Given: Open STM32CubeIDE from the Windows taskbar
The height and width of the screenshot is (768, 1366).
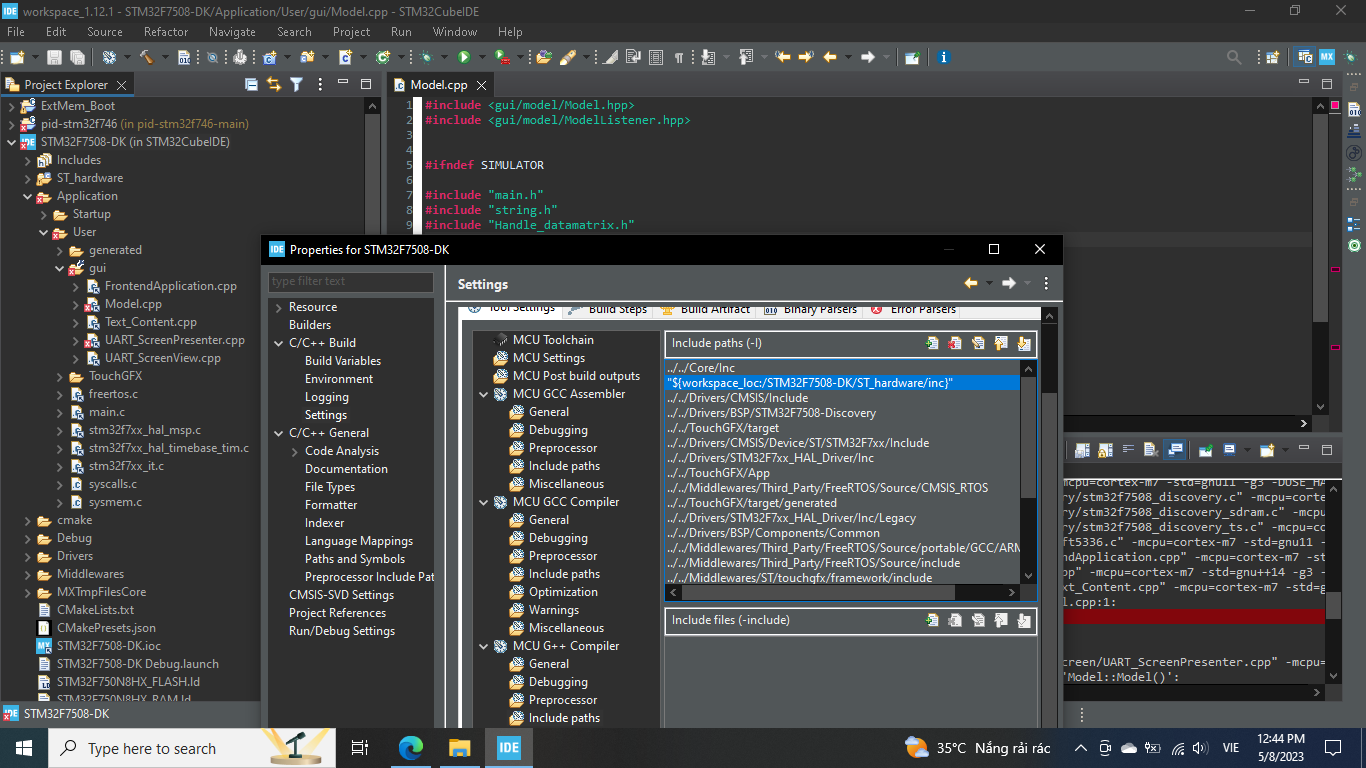Looking at the screenshot, I should point(508,748).
